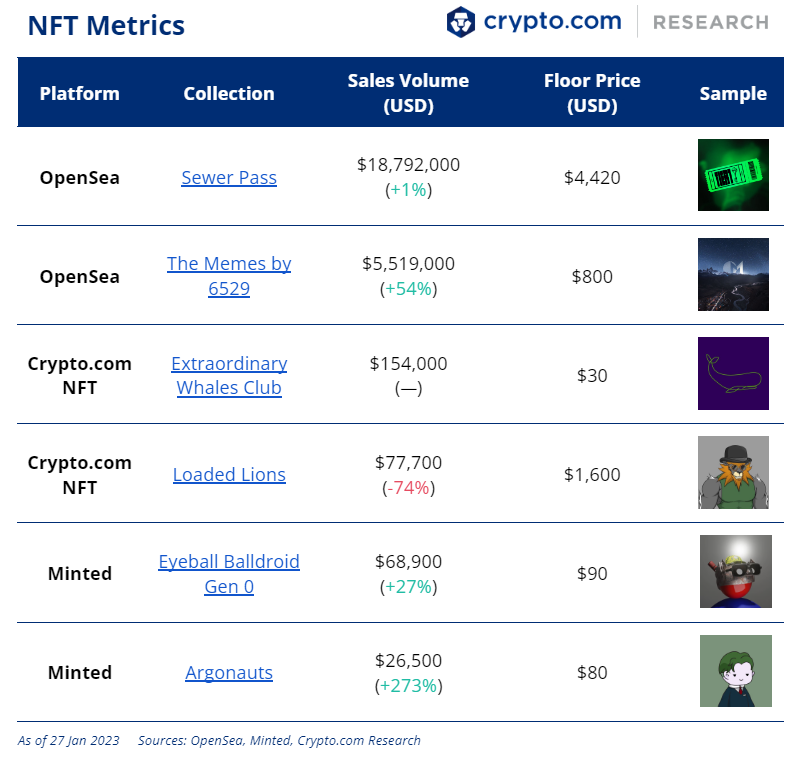
Task: Open the Extraordinary Whales Club link
Action: coord(229,375)
